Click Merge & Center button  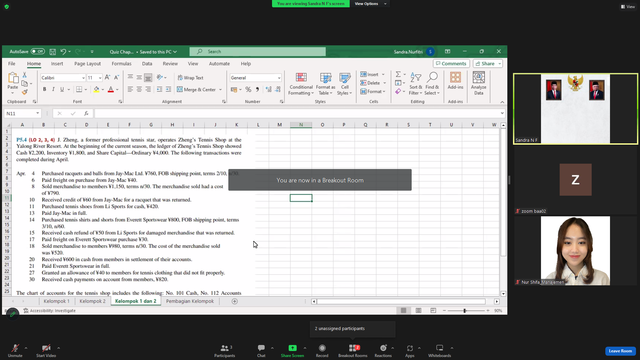(196, 89)
